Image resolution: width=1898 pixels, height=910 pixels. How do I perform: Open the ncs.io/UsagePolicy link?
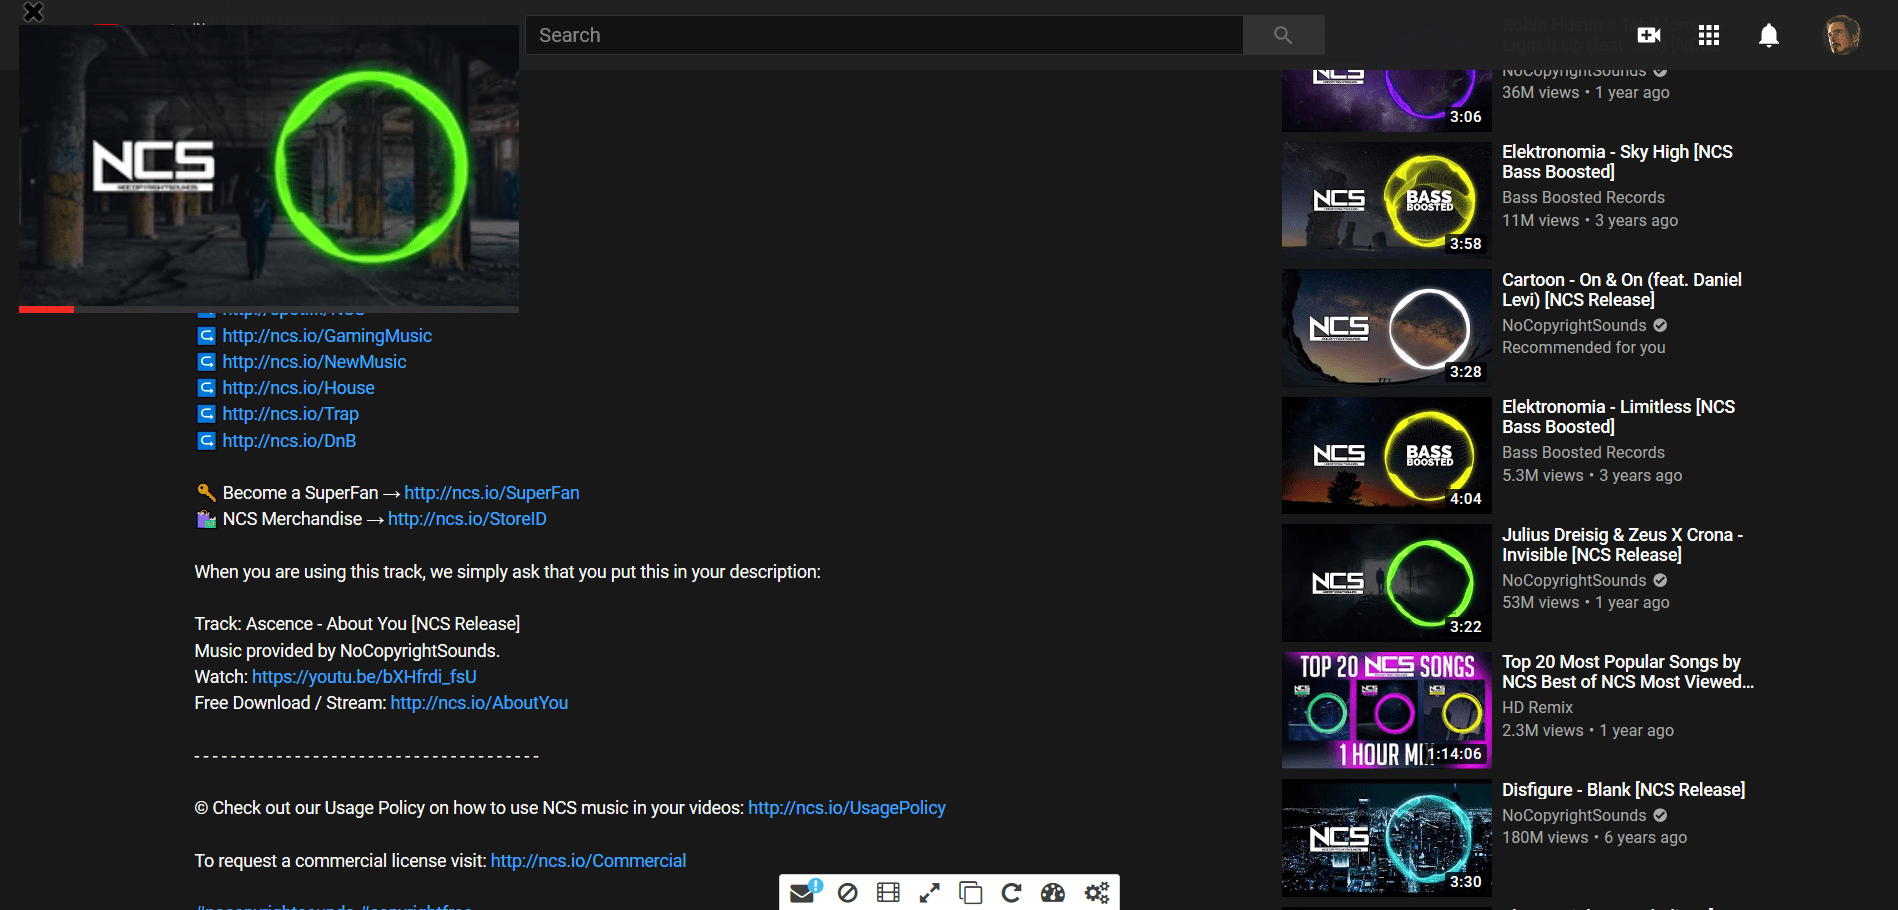tap(846, 807)
